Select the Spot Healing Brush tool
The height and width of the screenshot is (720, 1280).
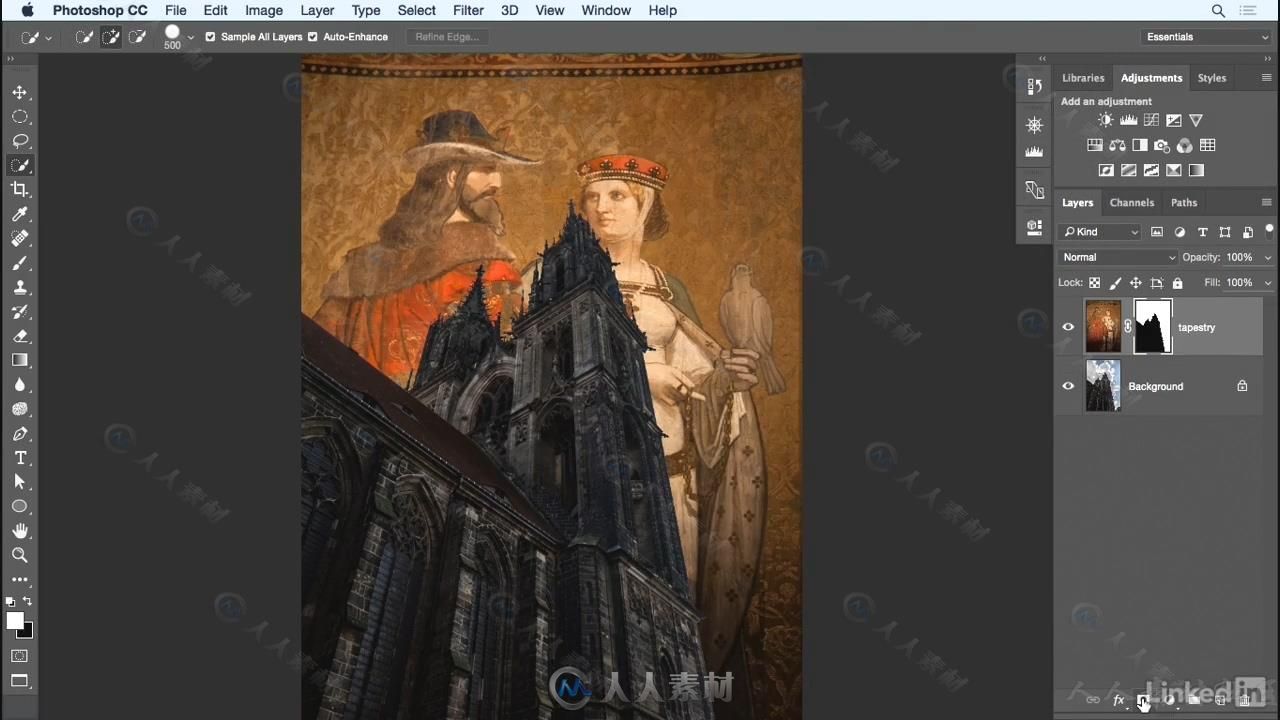pyautogui.click(x=19, y=238)
